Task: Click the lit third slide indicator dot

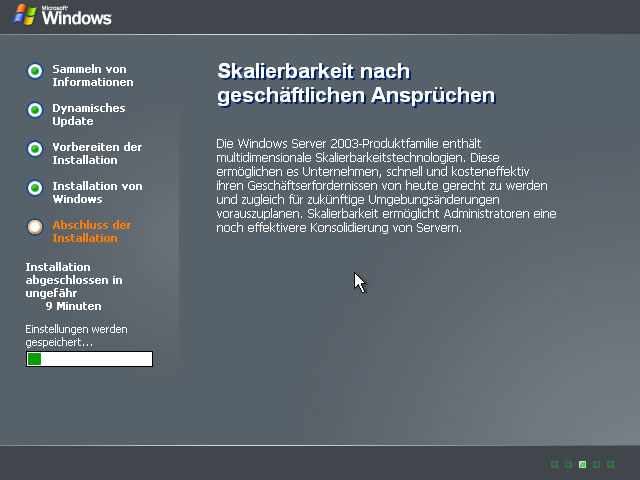Action: 583,465
